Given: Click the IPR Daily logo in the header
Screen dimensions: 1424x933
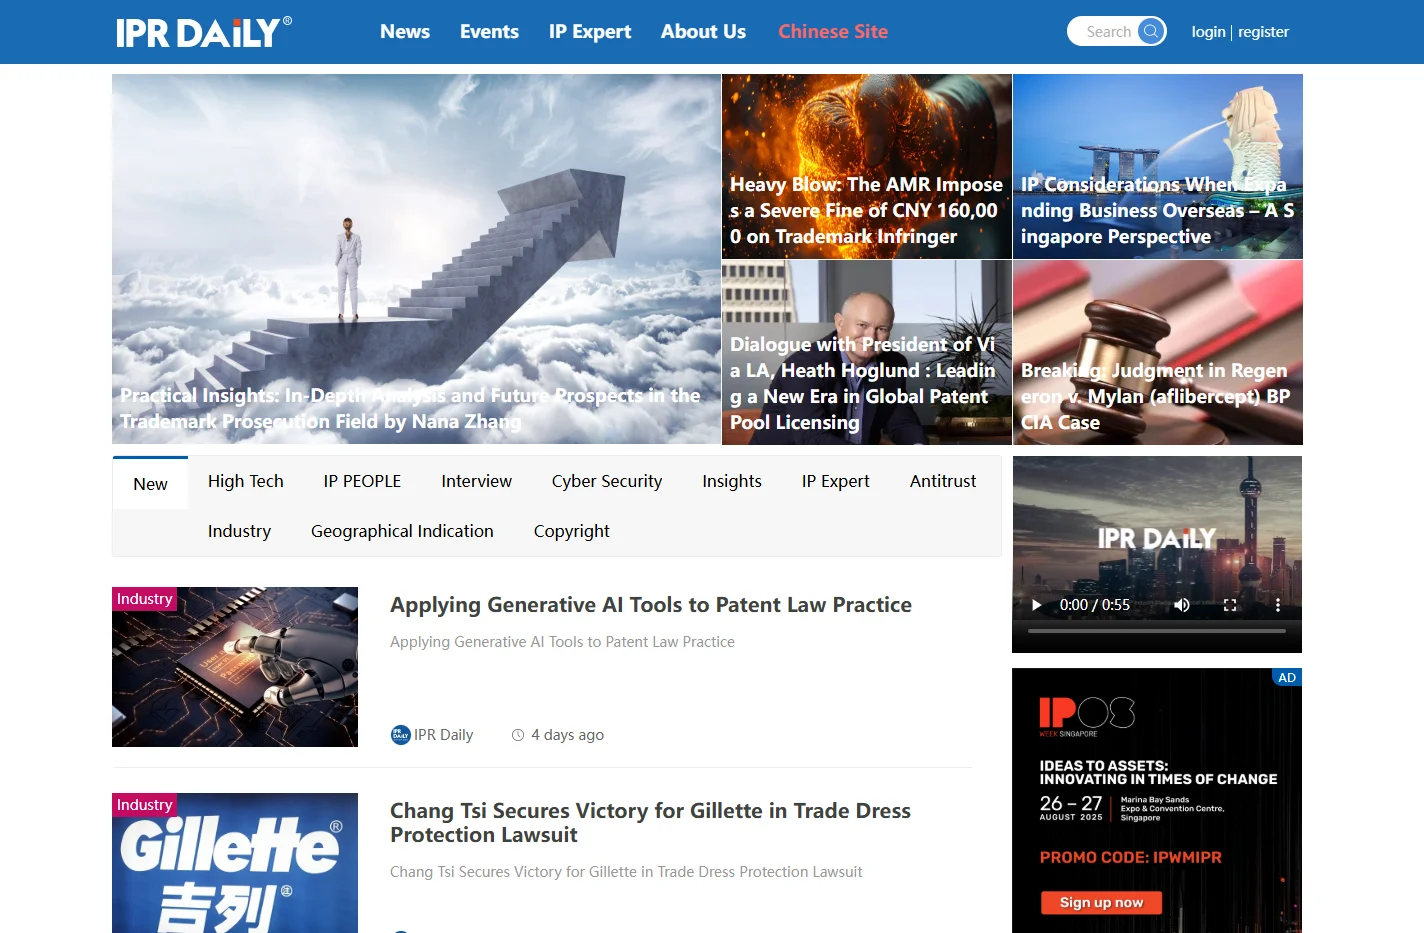Looking at the screenshot, I should click(204, 32).
